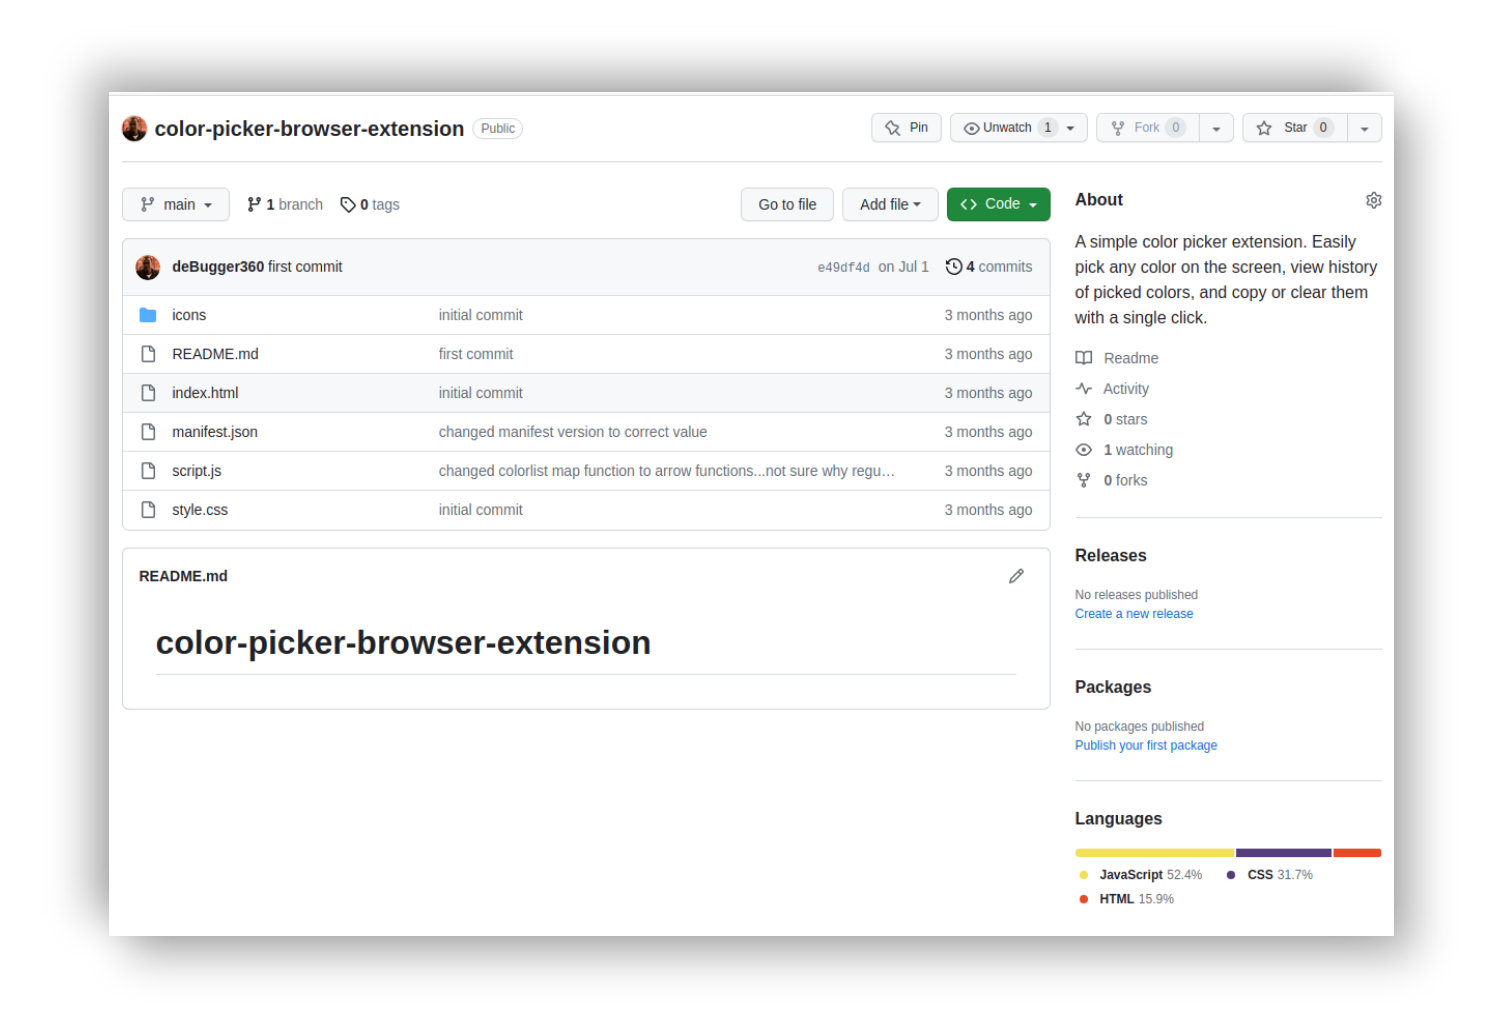Open the Activity link in About

(x=1125, y=389)
